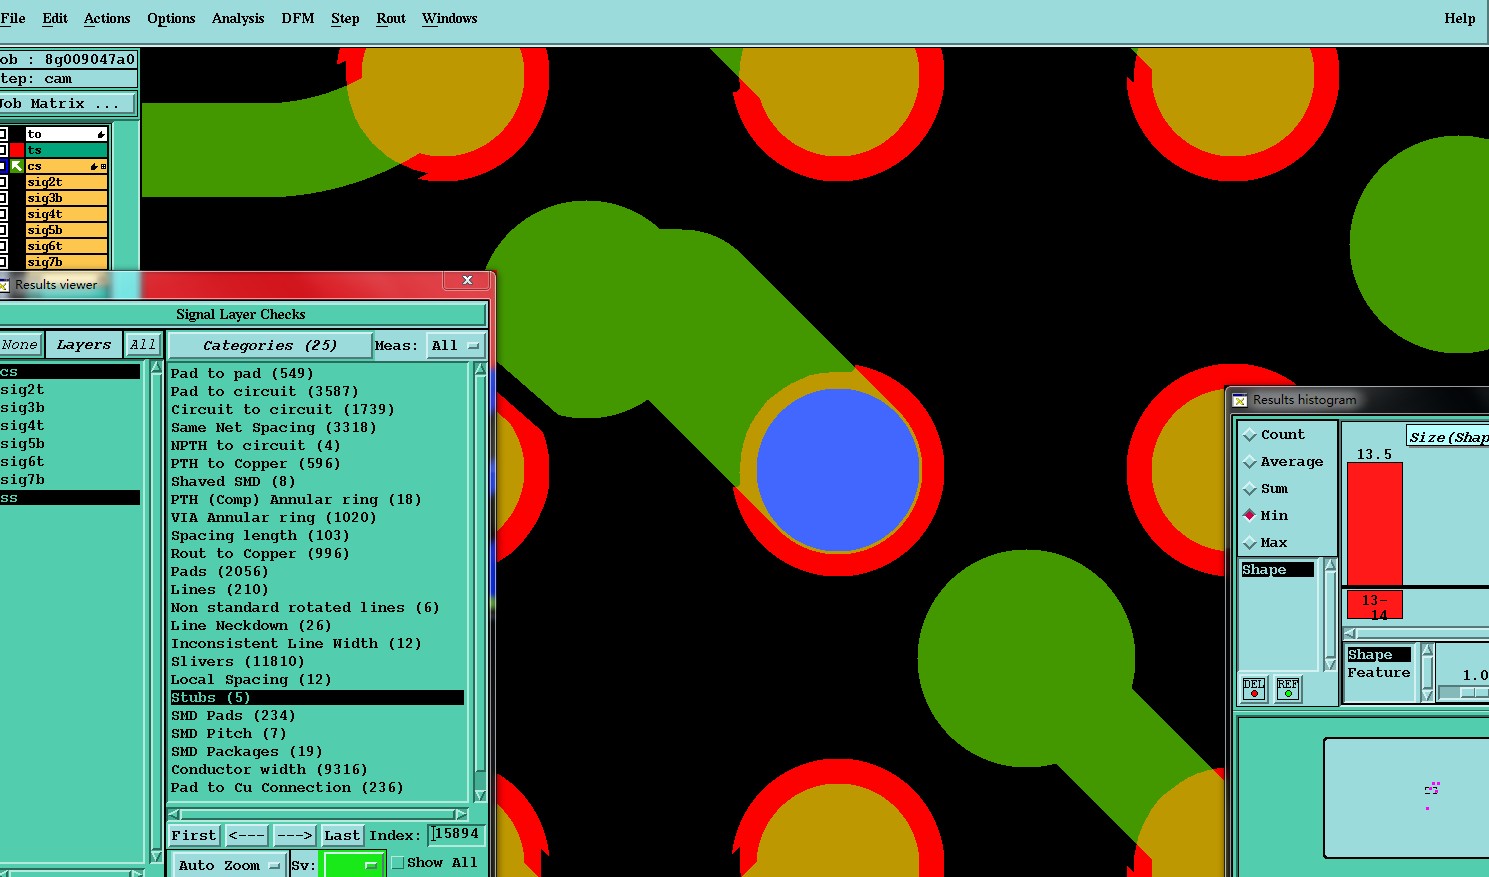
Task: Click the None layers button
Action: (x=20, y=345)
